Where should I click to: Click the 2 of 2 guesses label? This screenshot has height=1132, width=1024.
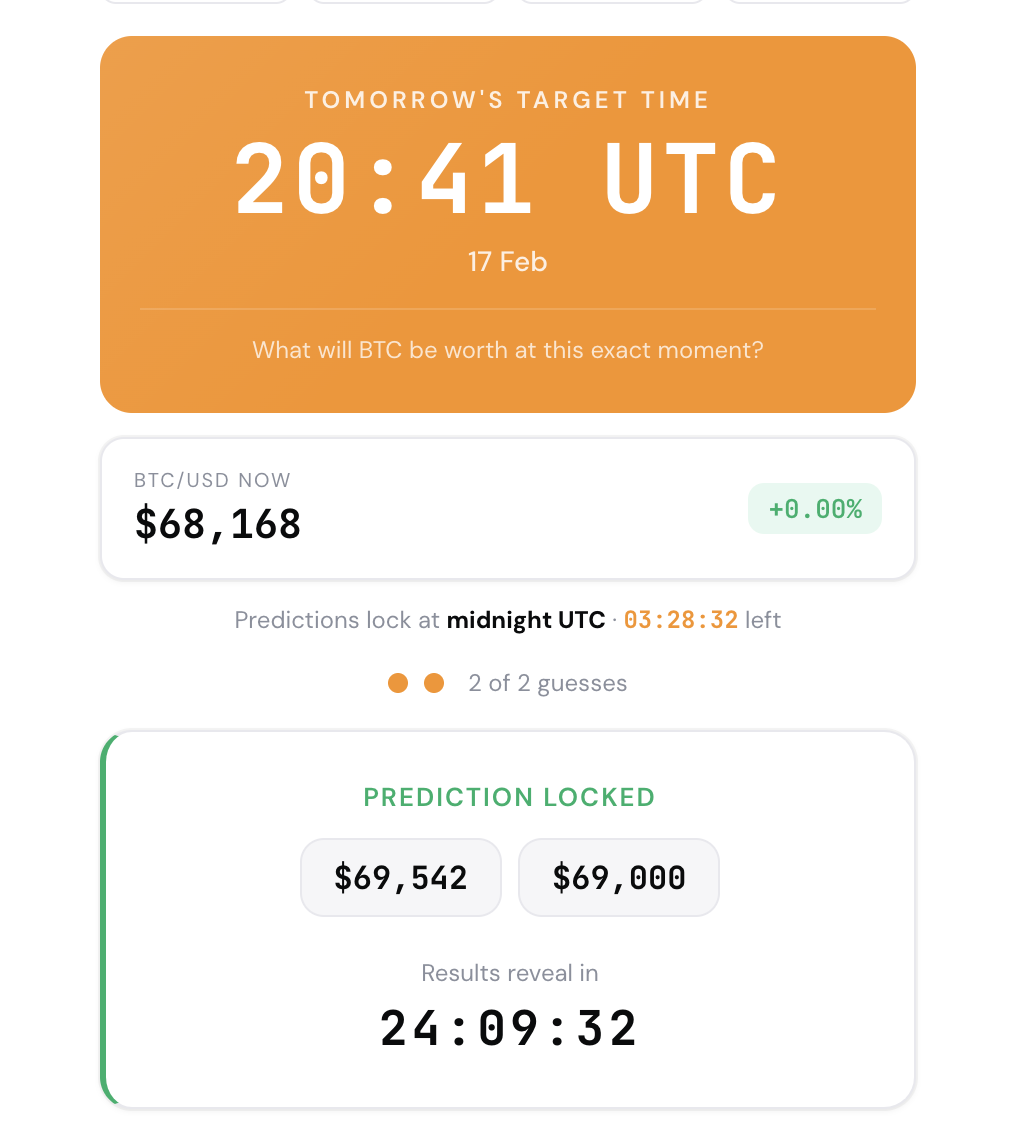point(547,683)
